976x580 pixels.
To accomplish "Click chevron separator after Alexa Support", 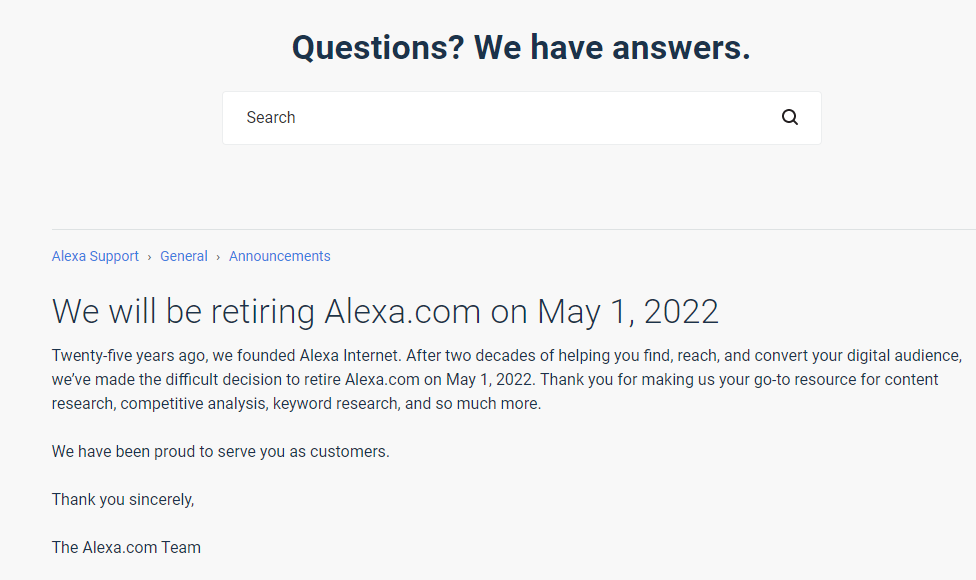I will [x=149, y=257].
